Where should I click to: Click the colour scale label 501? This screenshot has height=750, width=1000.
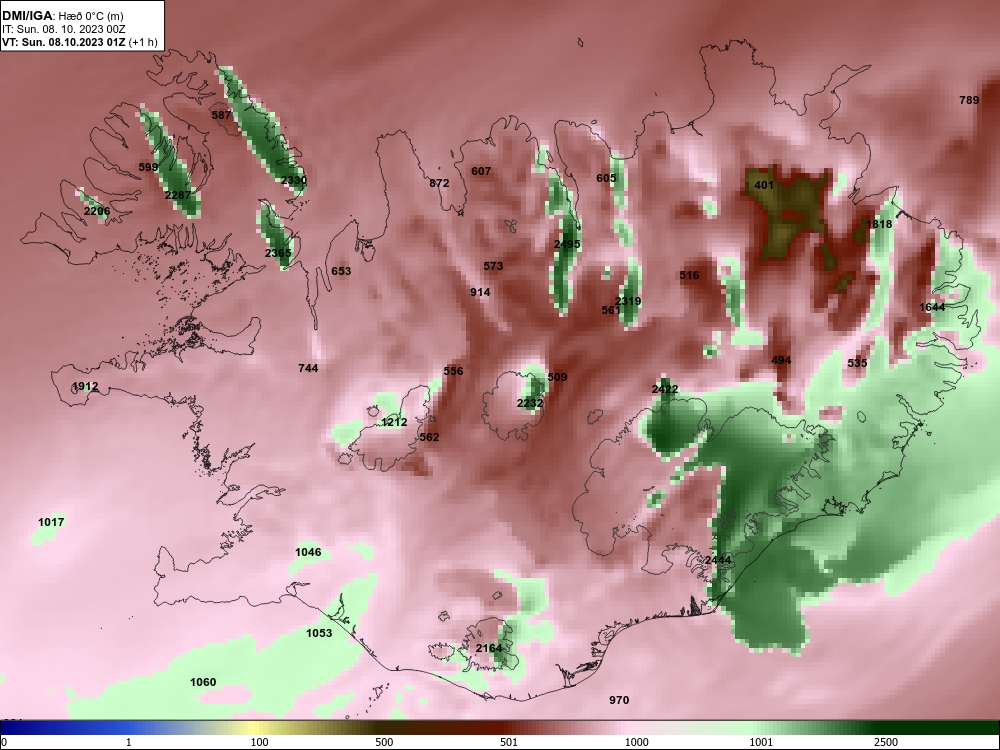click(x=509, y=742)
